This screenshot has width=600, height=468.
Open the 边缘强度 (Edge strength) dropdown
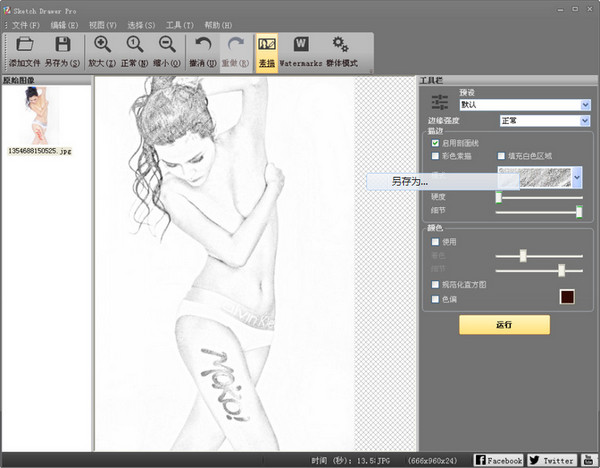tap(584, 121)
